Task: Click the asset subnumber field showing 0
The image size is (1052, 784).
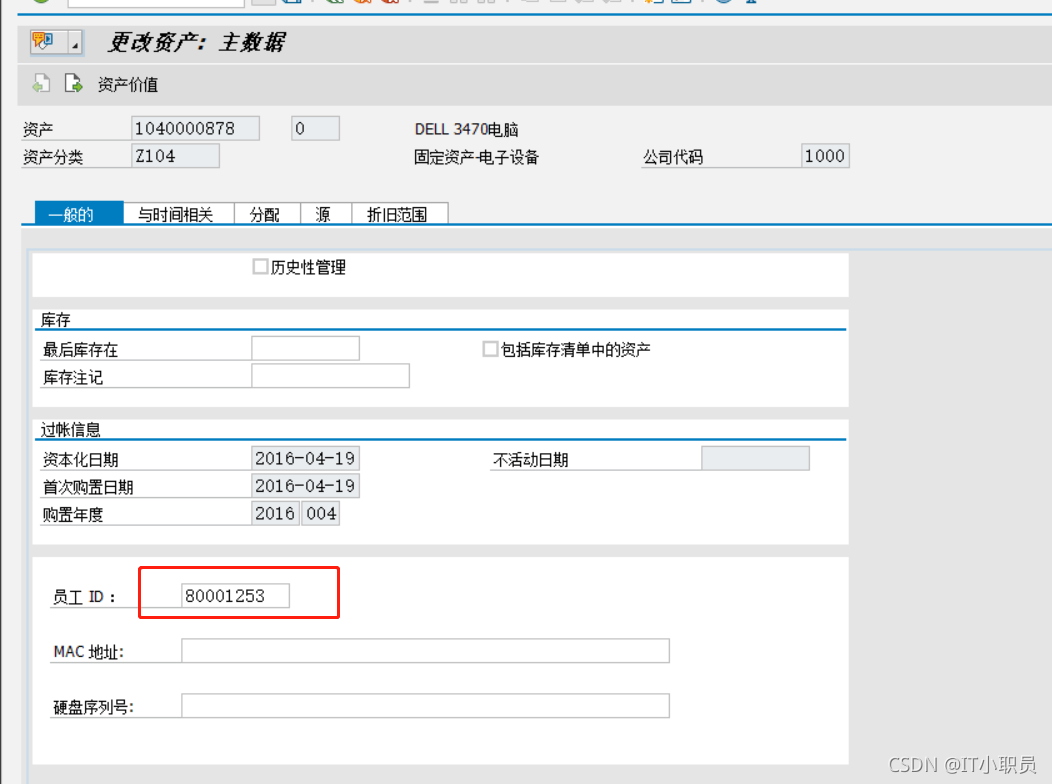Action: [x=315, y=128]
